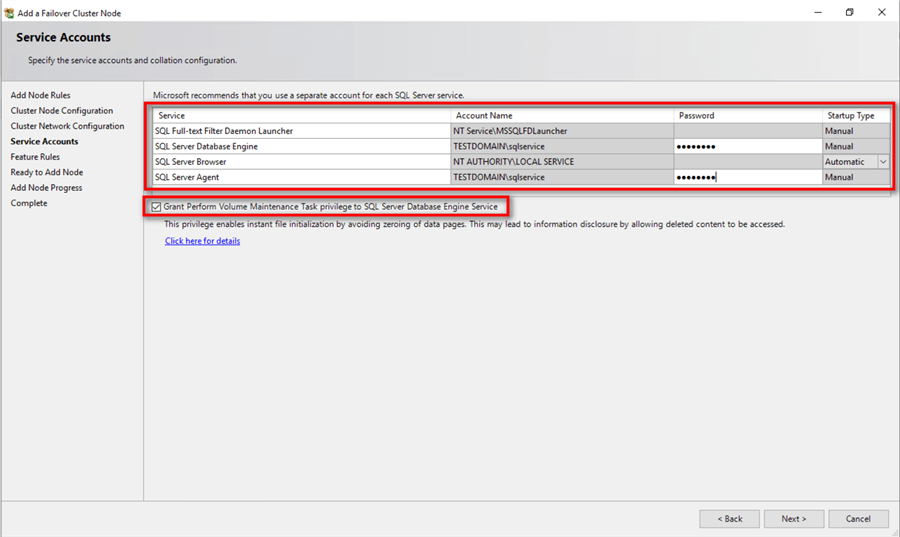Click Account Name column header
900x537 pixels.
(x=562, y=115)
